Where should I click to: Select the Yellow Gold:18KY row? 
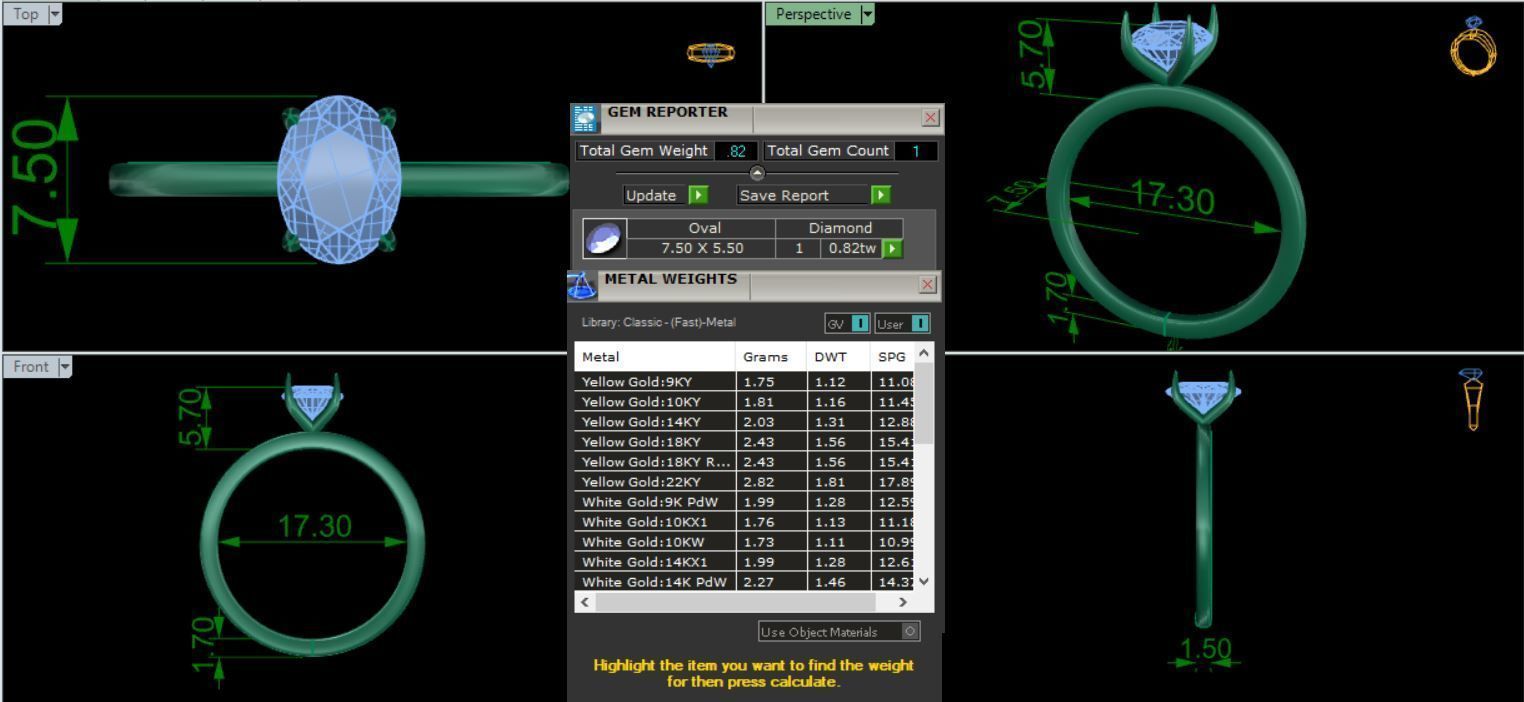744,442
